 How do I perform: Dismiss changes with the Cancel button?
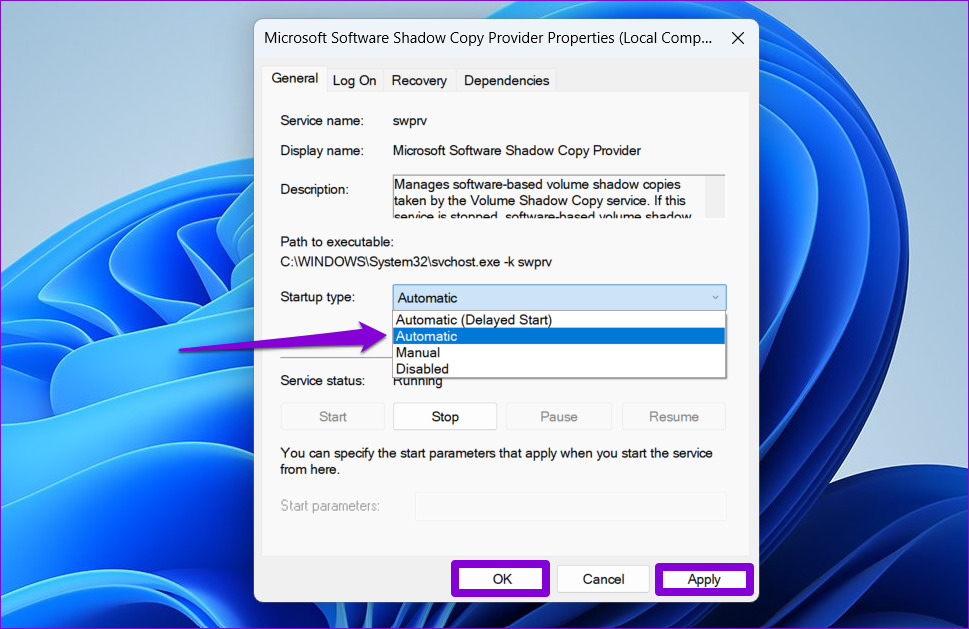[x=603, y=579]
